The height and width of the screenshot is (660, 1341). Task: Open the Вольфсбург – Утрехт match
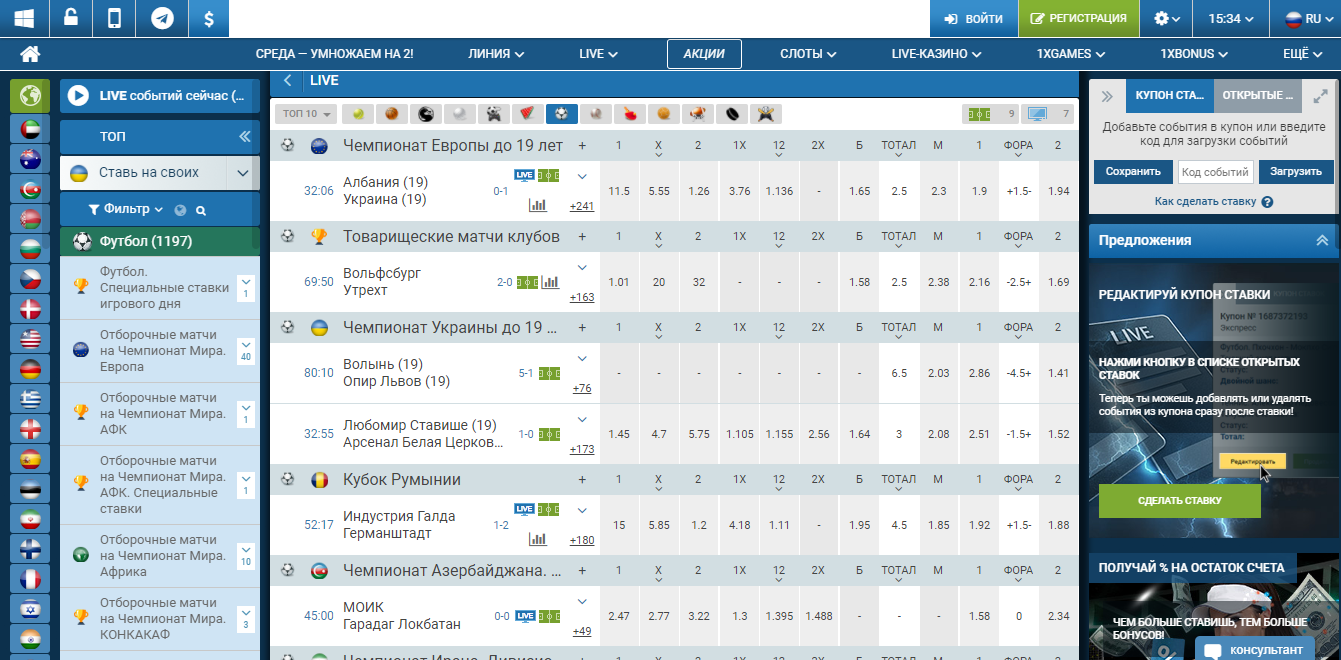coord(382,282)
